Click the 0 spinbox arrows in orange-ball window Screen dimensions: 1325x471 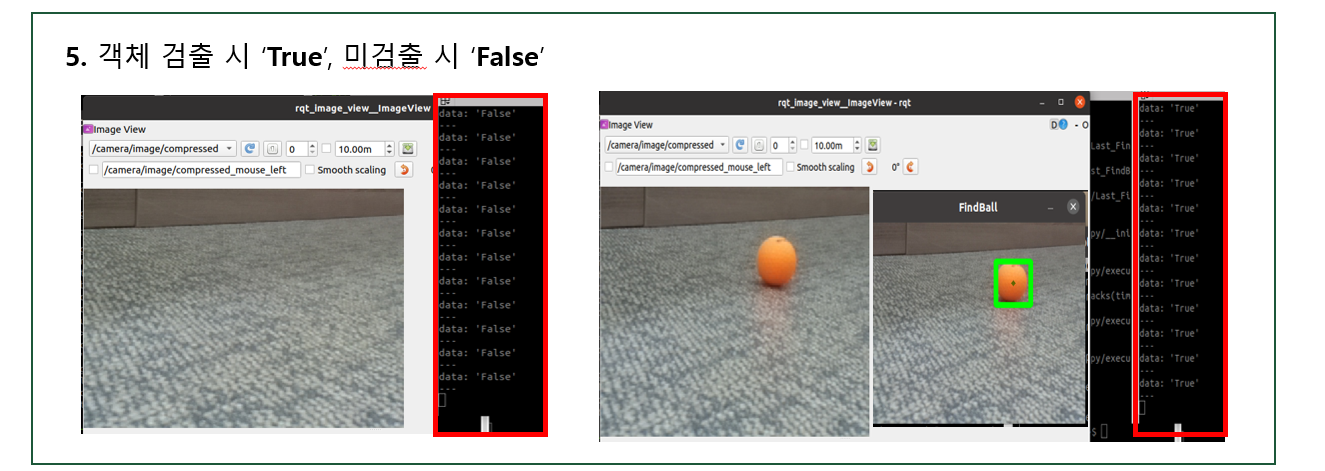[792, 145]
